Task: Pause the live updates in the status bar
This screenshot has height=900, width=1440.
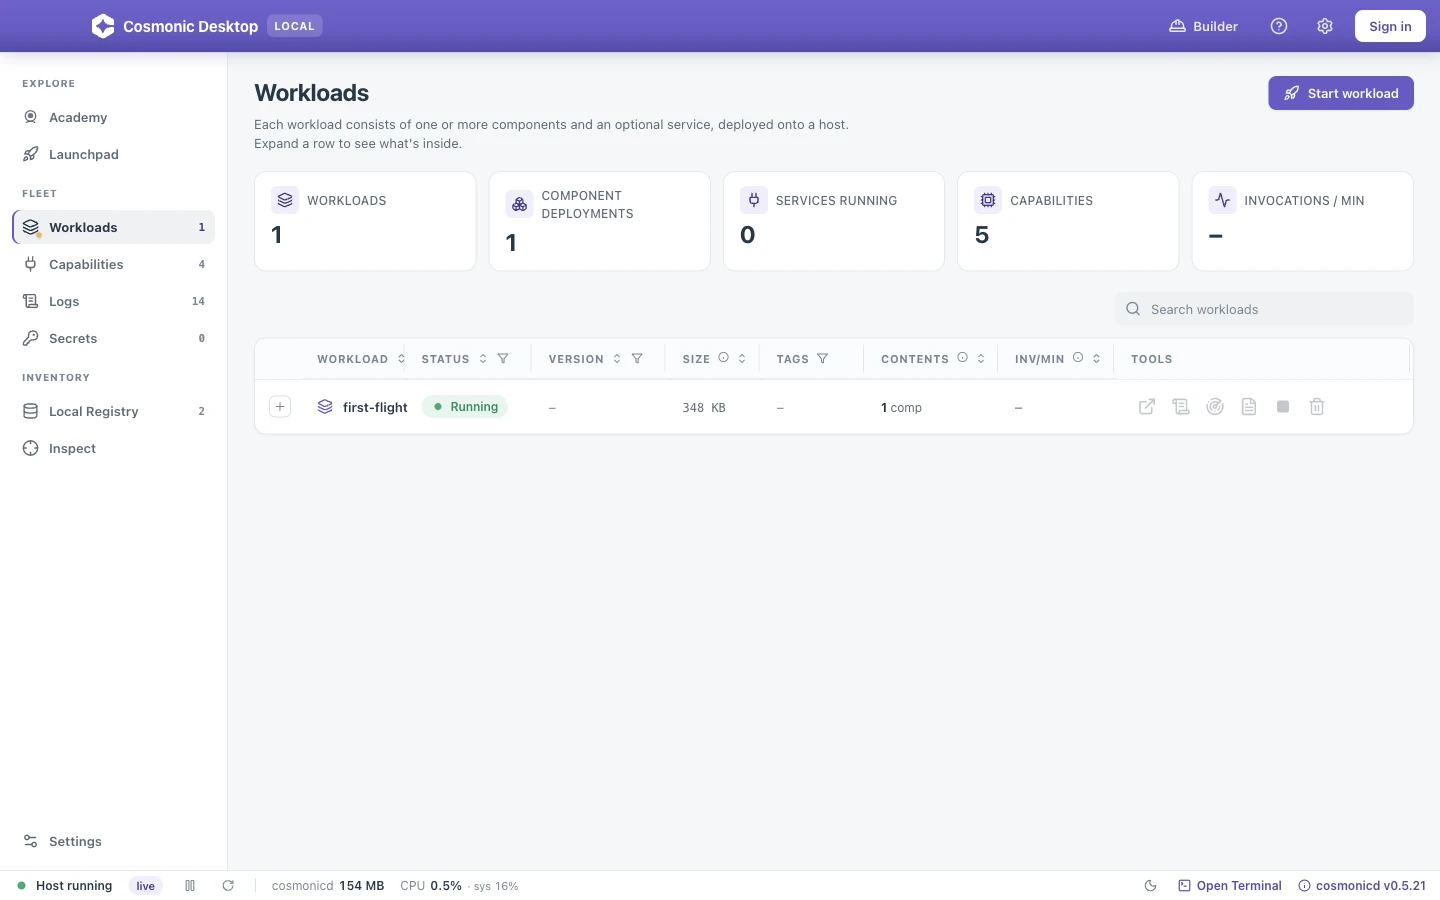Action: (x=190, y=886)
